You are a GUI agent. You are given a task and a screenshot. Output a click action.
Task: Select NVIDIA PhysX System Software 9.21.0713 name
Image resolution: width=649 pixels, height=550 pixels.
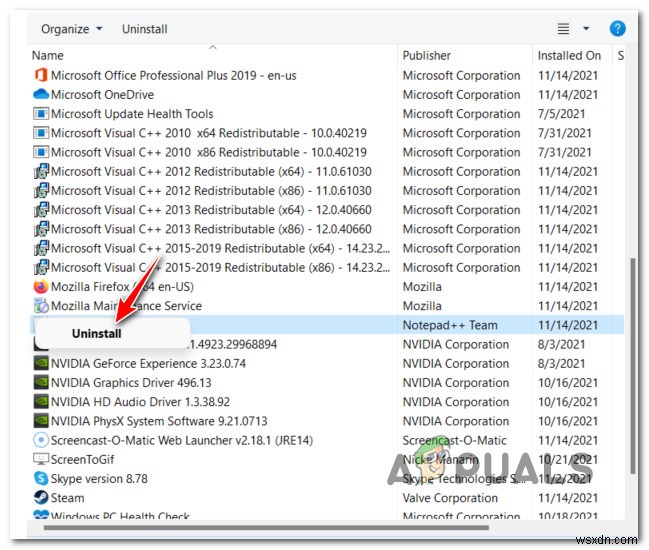(159, 421)
